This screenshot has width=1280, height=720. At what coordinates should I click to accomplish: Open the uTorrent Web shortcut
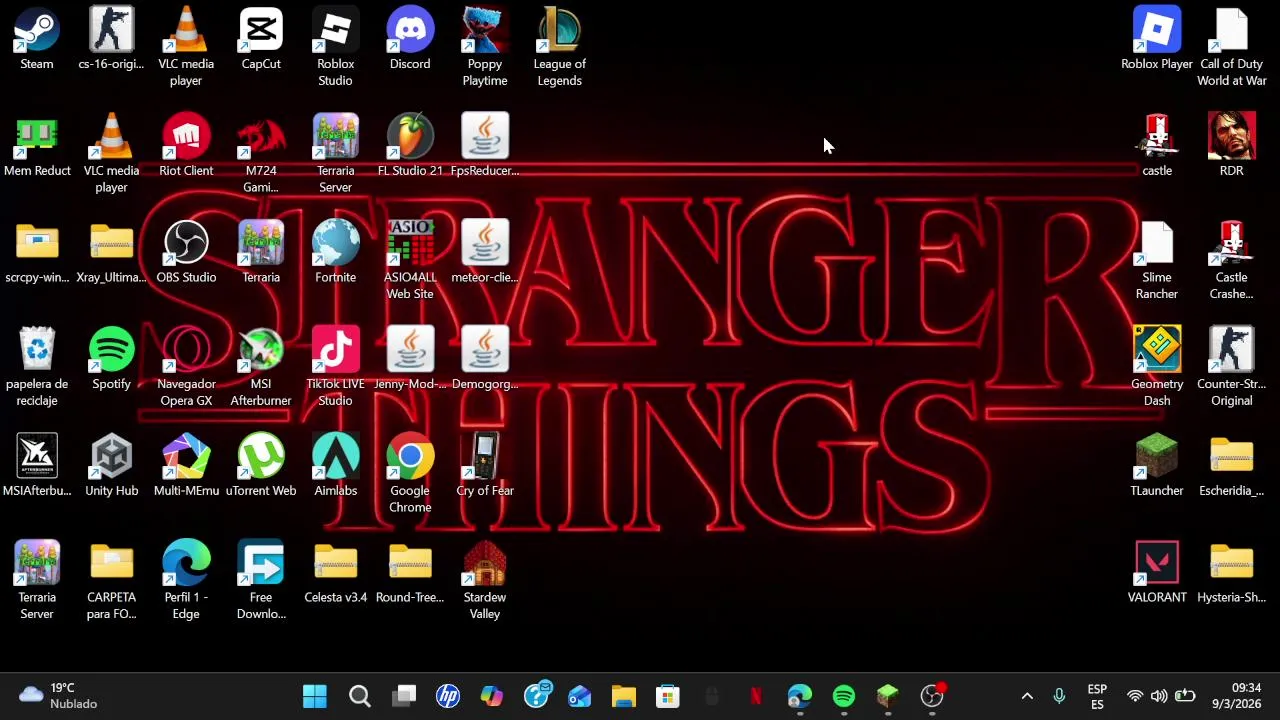coord(261,466)
